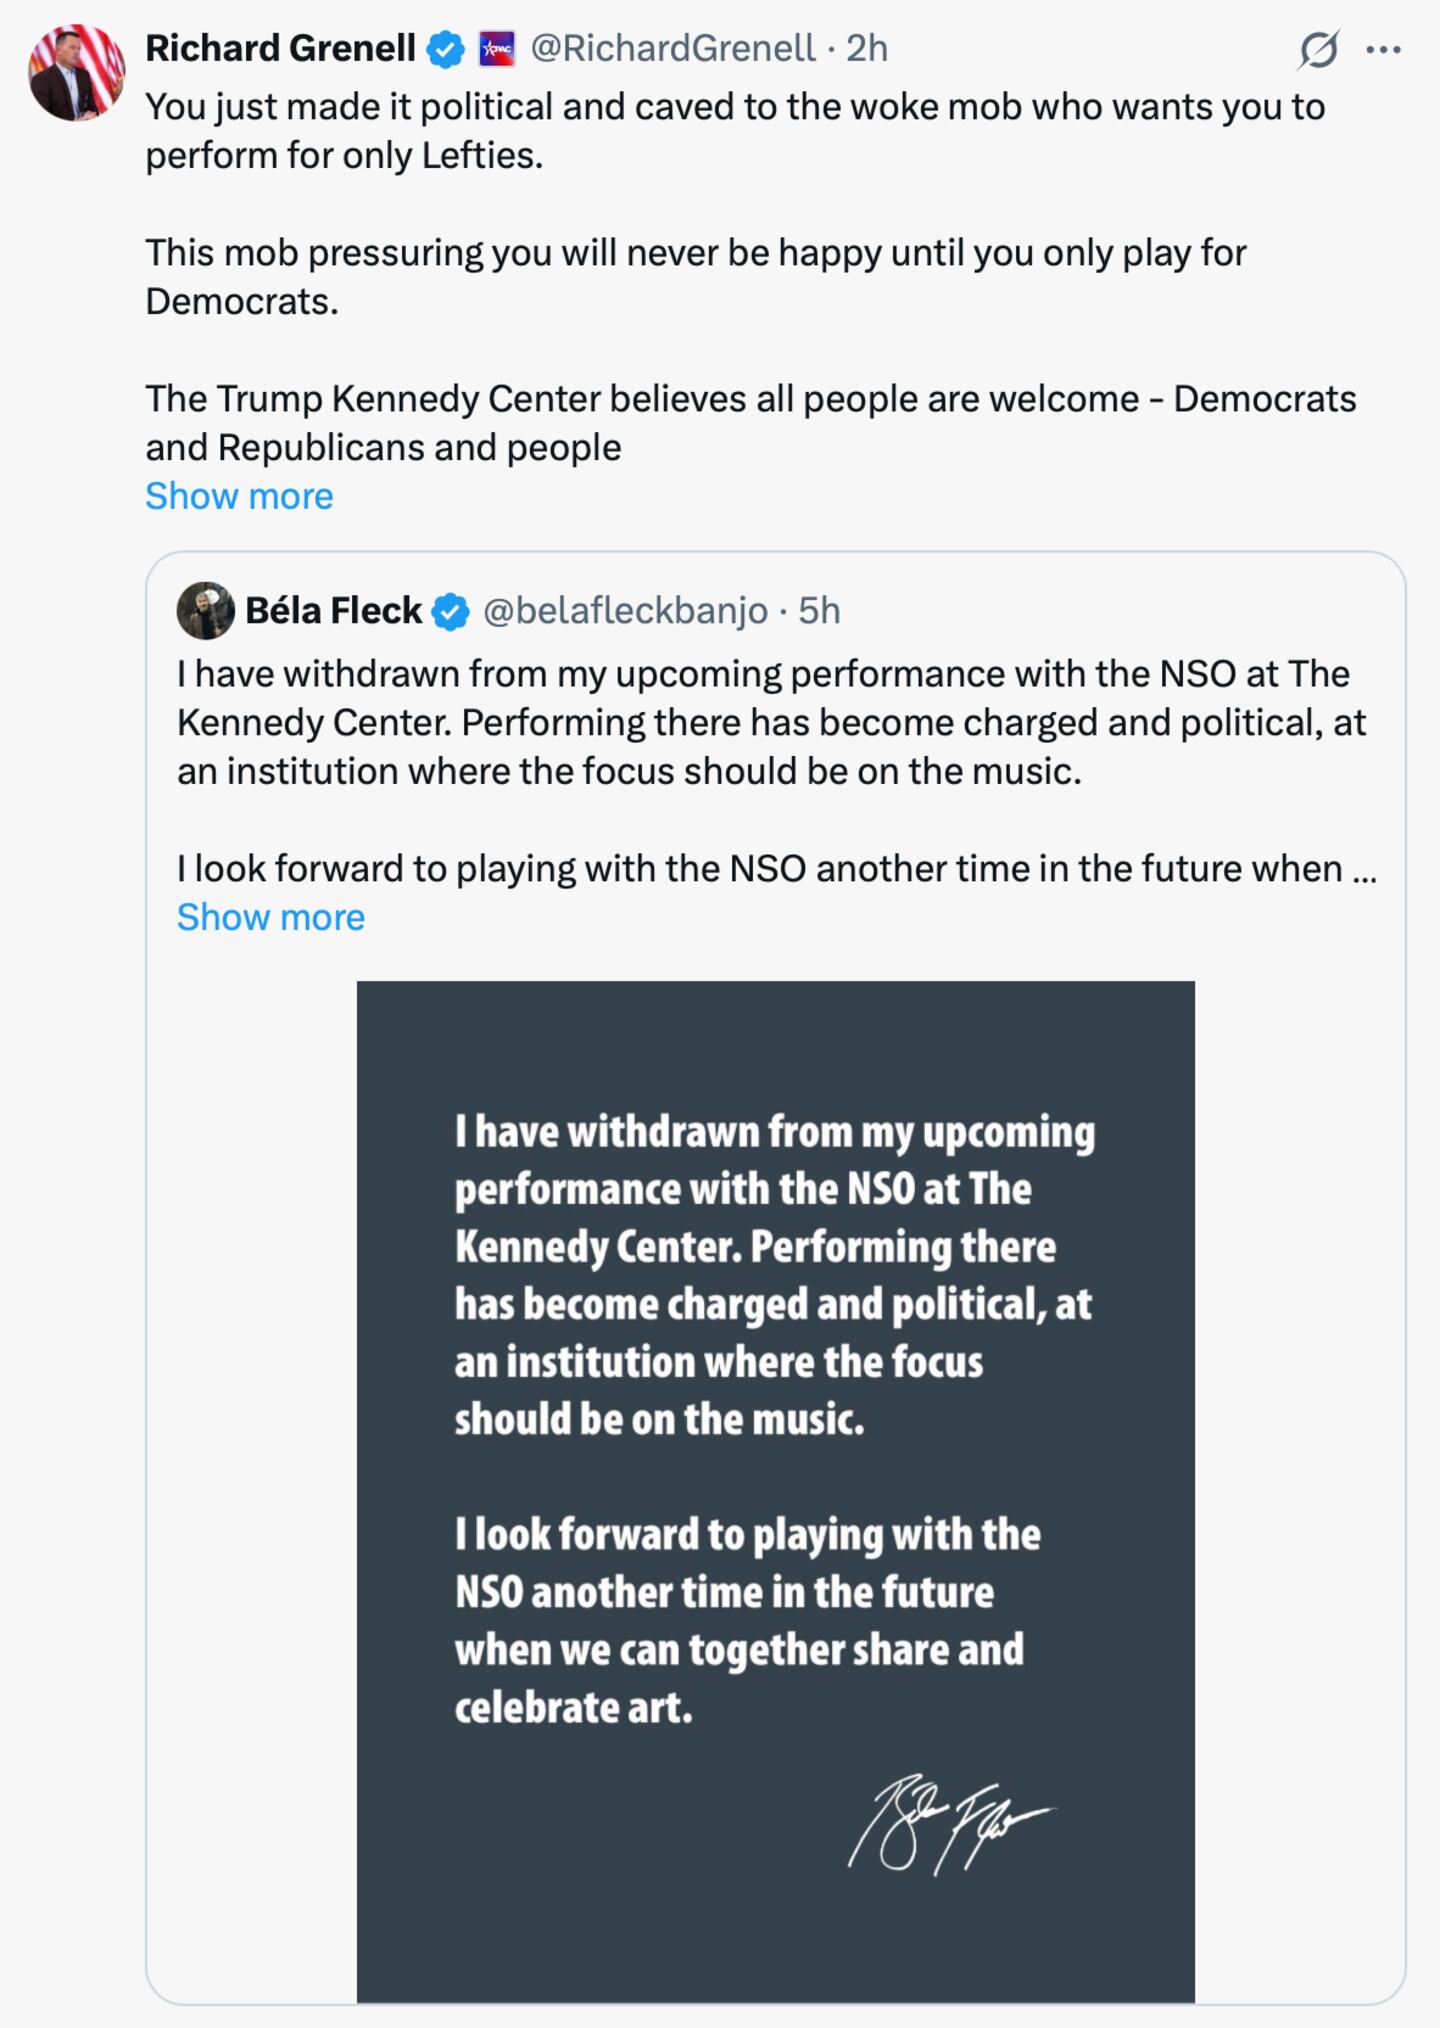This screenshot has height=2028, width=1440.
Task: Click Béla Fleck's verified badge
Action: point(452,613)
